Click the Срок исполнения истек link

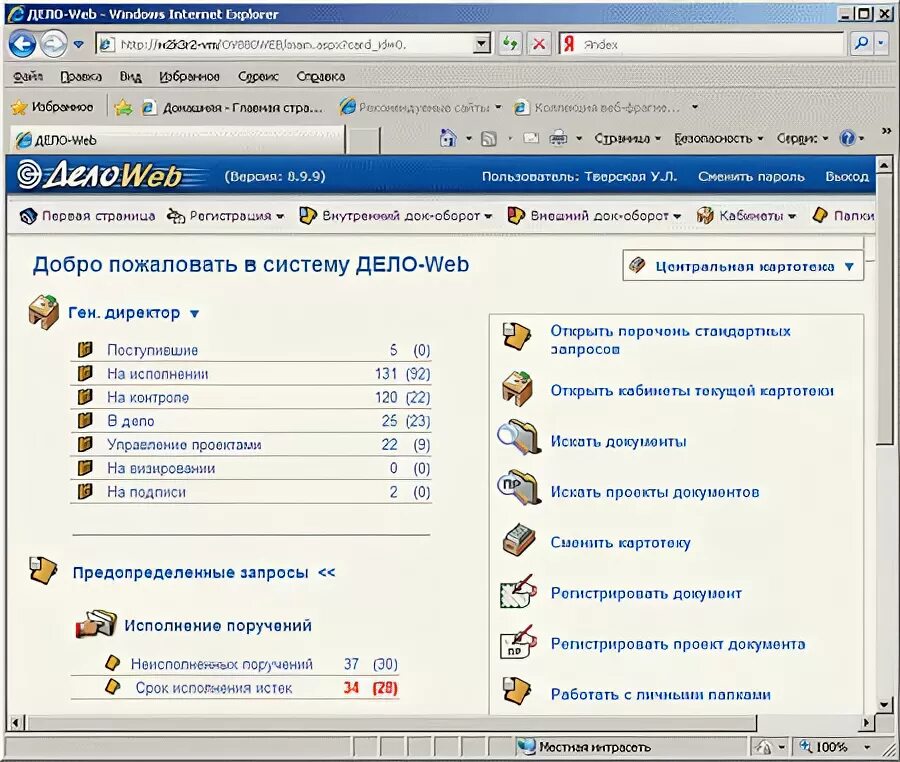[x=214, y=687]
